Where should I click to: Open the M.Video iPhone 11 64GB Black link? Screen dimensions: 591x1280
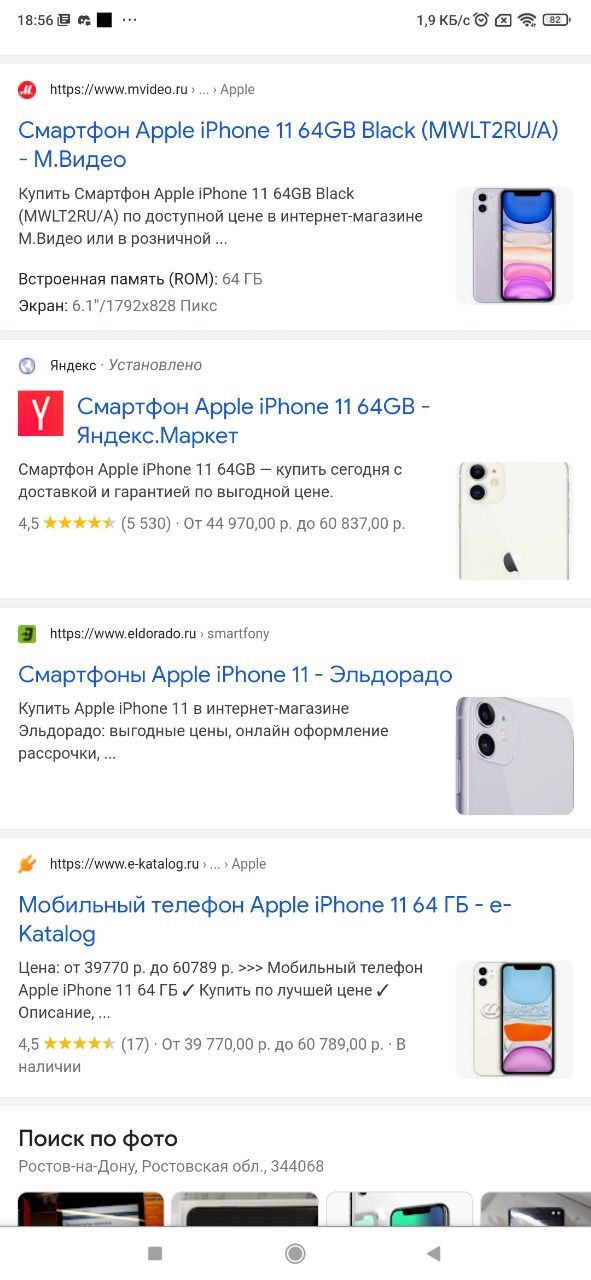(288, 145)
